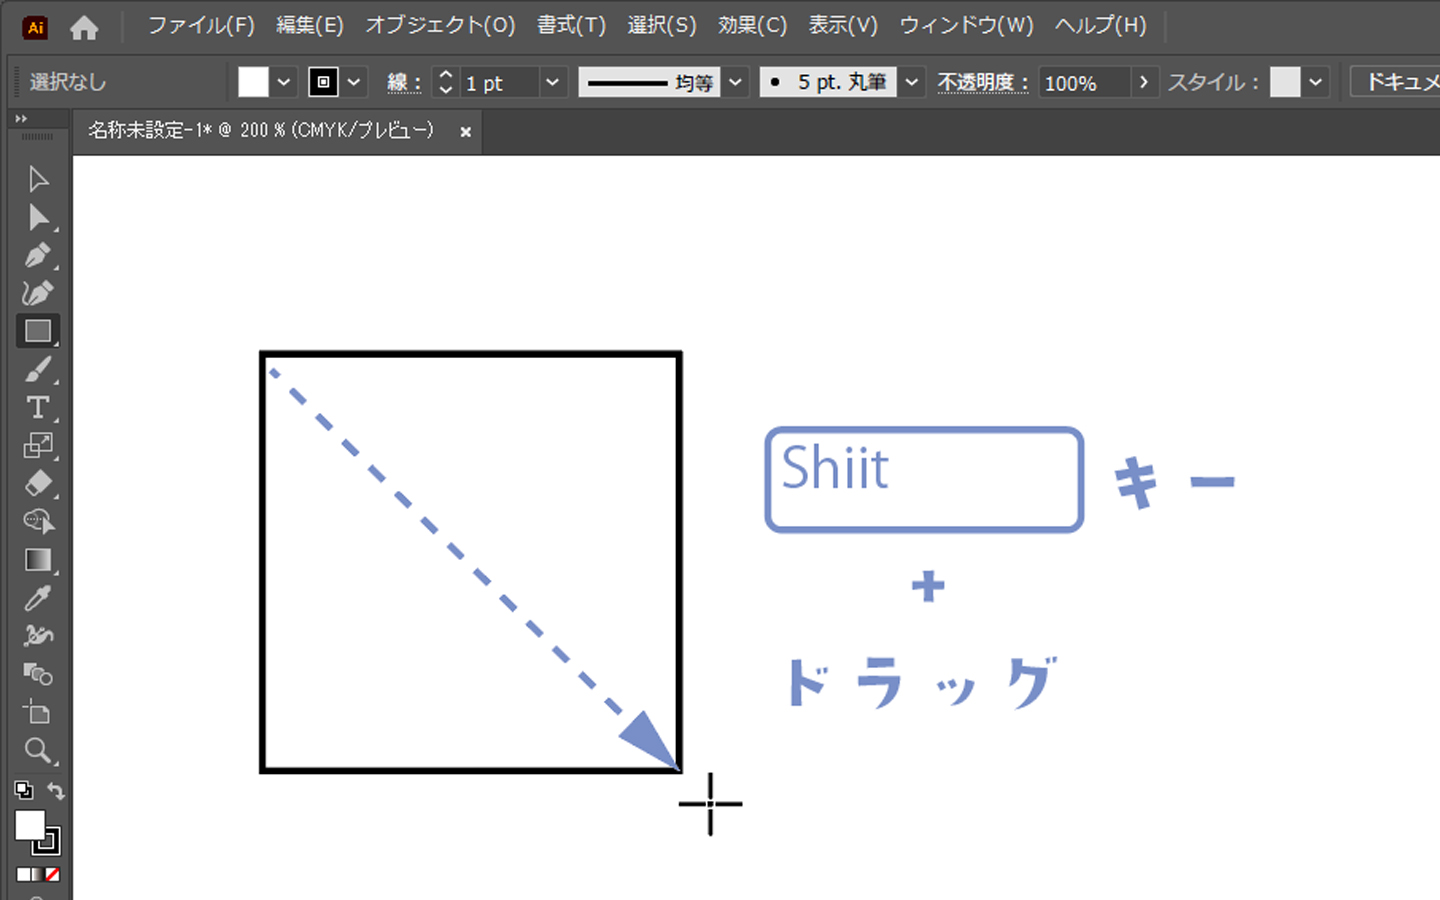The height and width of the screenshot is (900, 1440).
Task: Select the Pen tool
Action: [38, 255]
